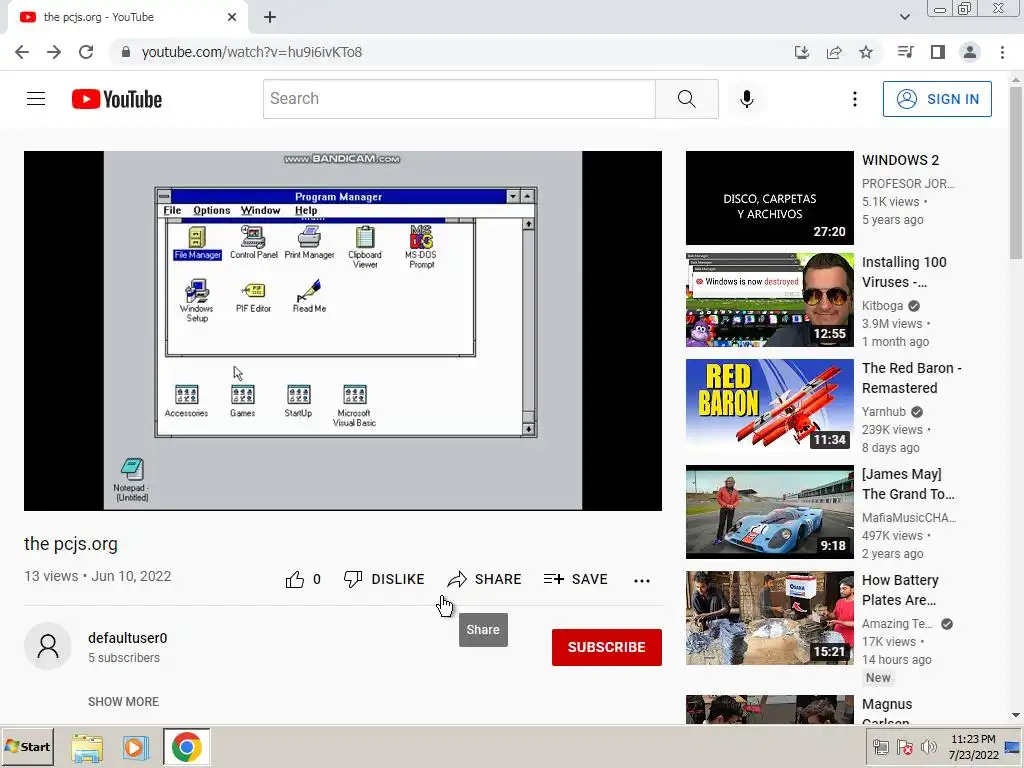Open YouTube settings three-dot menu
1024x768 pixels.
[x=854, y=99]
